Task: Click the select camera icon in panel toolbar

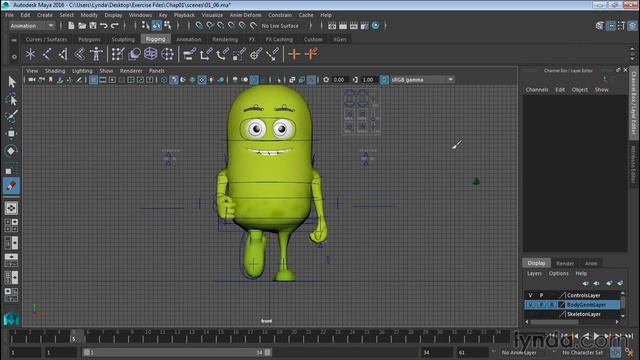Action: coord(31,80)
